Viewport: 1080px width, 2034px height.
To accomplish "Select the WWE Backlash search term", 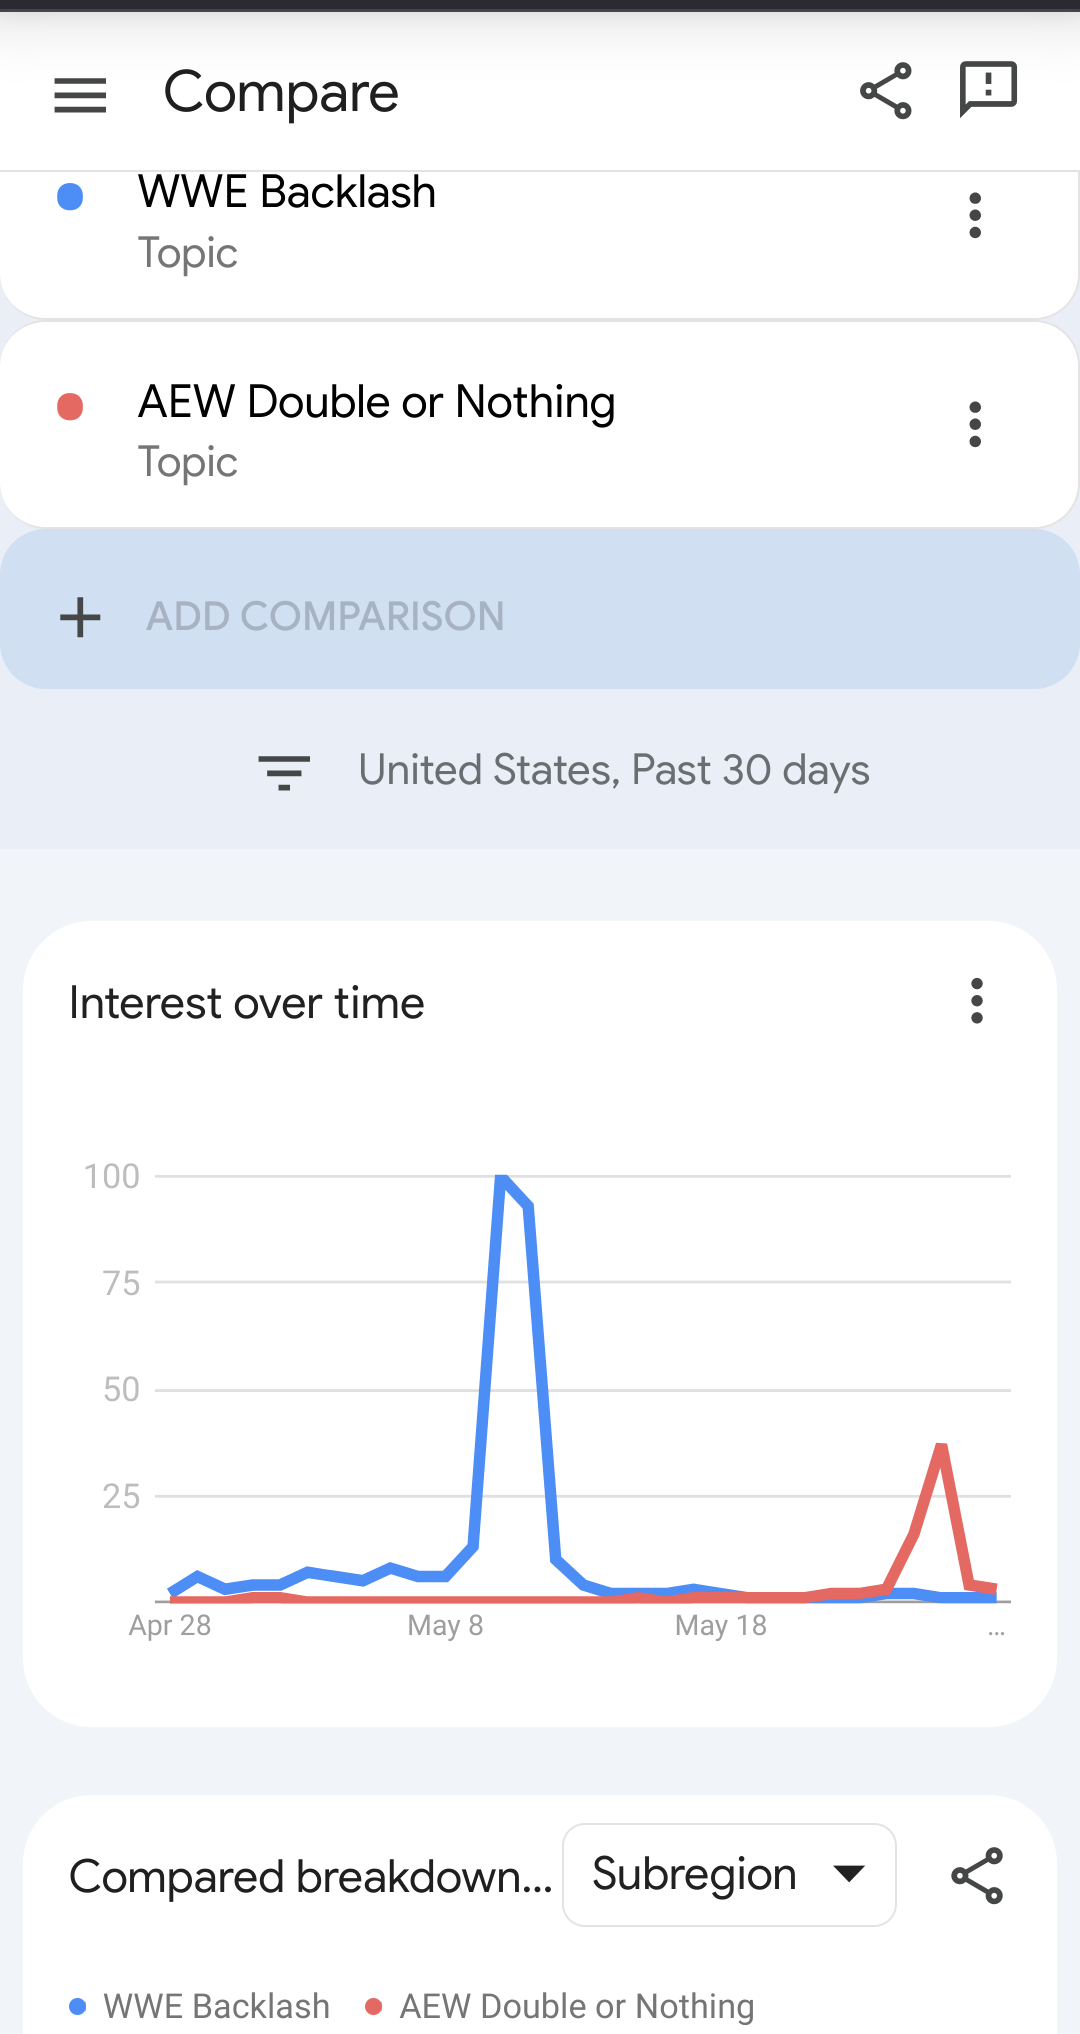I will point(287,193).
